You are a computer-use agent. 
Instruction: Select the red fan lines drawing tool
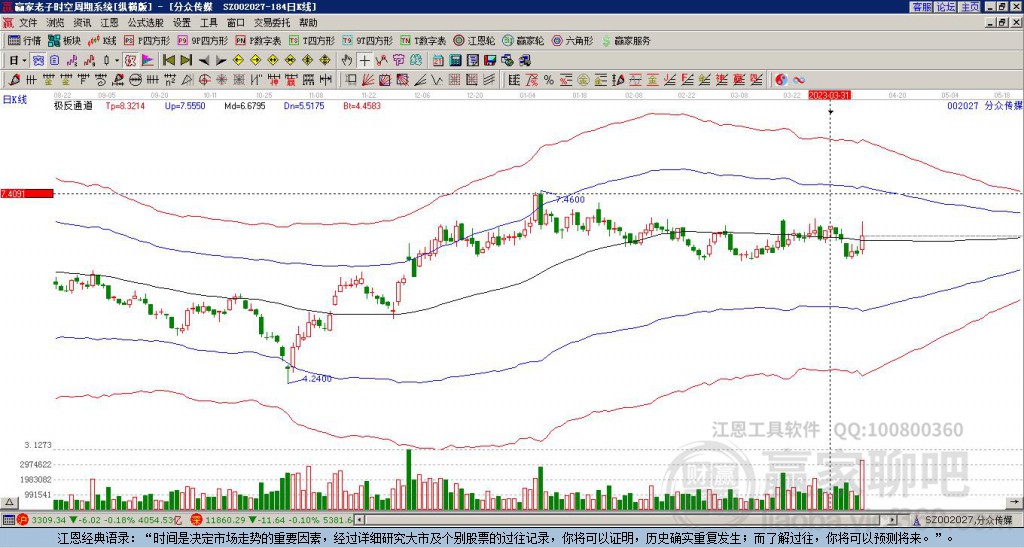(x=368, y=80)
